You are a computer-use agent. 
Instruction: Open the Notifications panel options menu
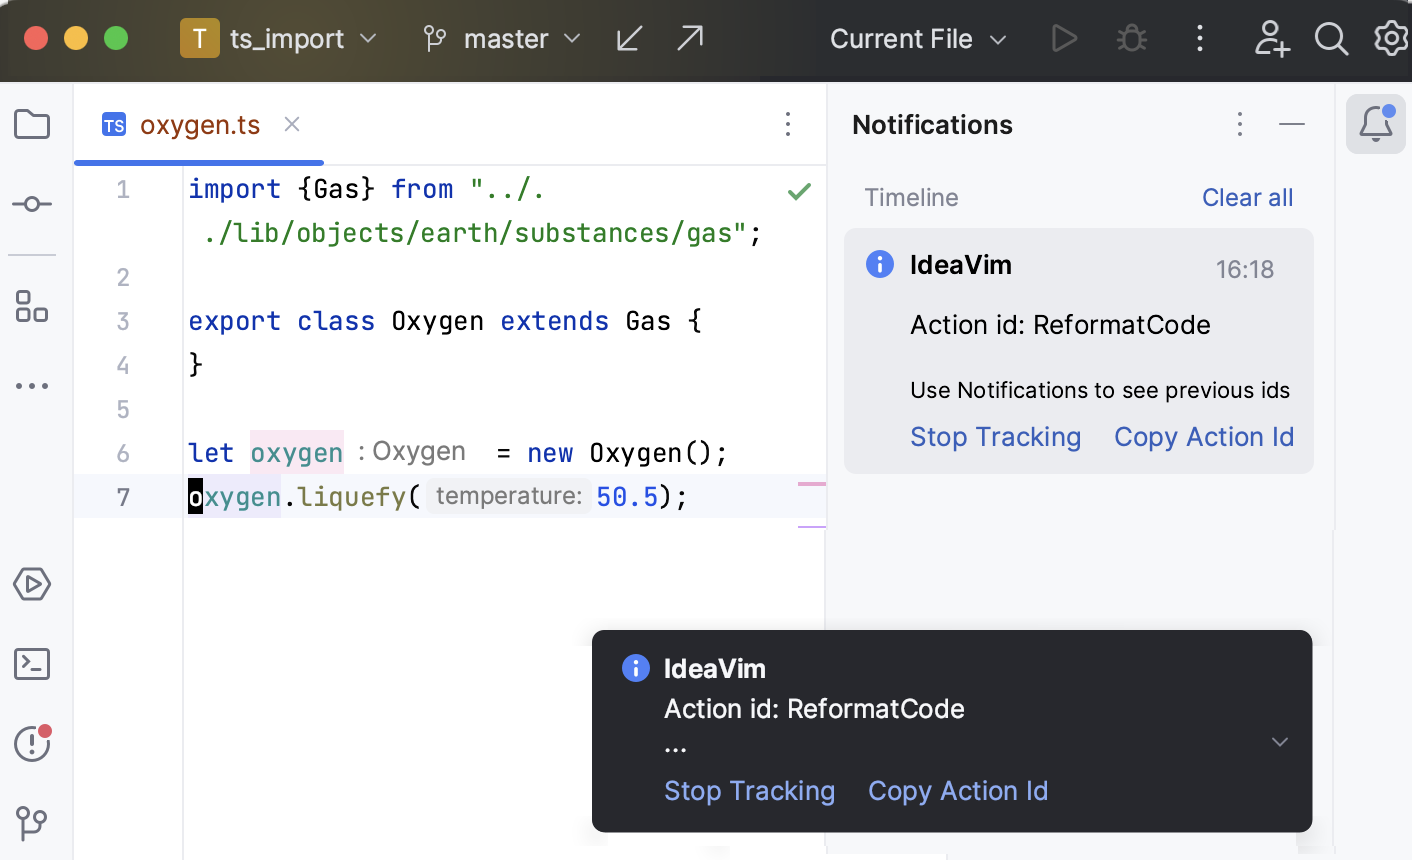click(x=1240, y=124)
